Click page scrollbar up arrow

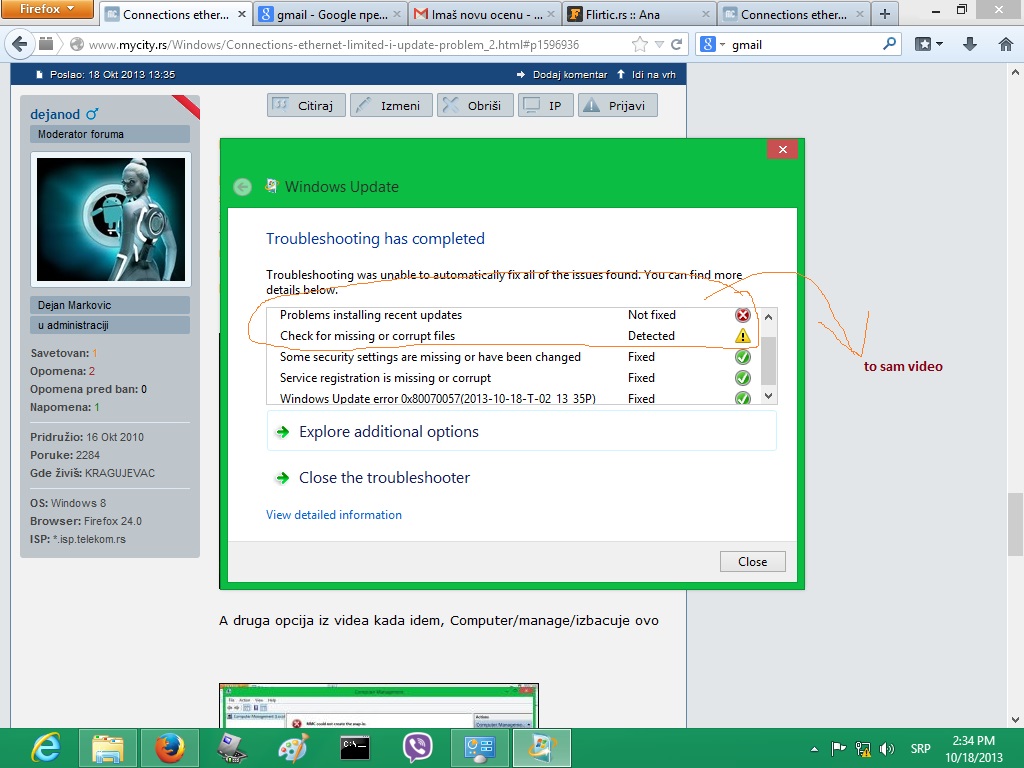[x=1016, y=71]
